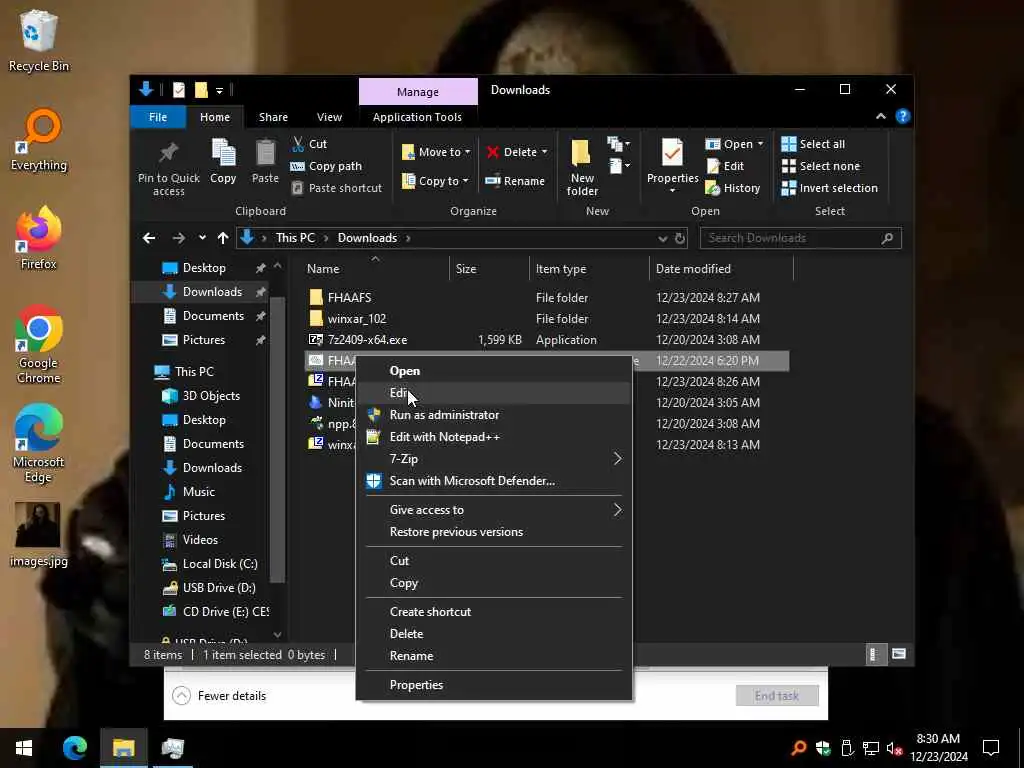The image size is (1024, 768).
Task: Click the Manage contextual tab
Action: tap(418, 92)
